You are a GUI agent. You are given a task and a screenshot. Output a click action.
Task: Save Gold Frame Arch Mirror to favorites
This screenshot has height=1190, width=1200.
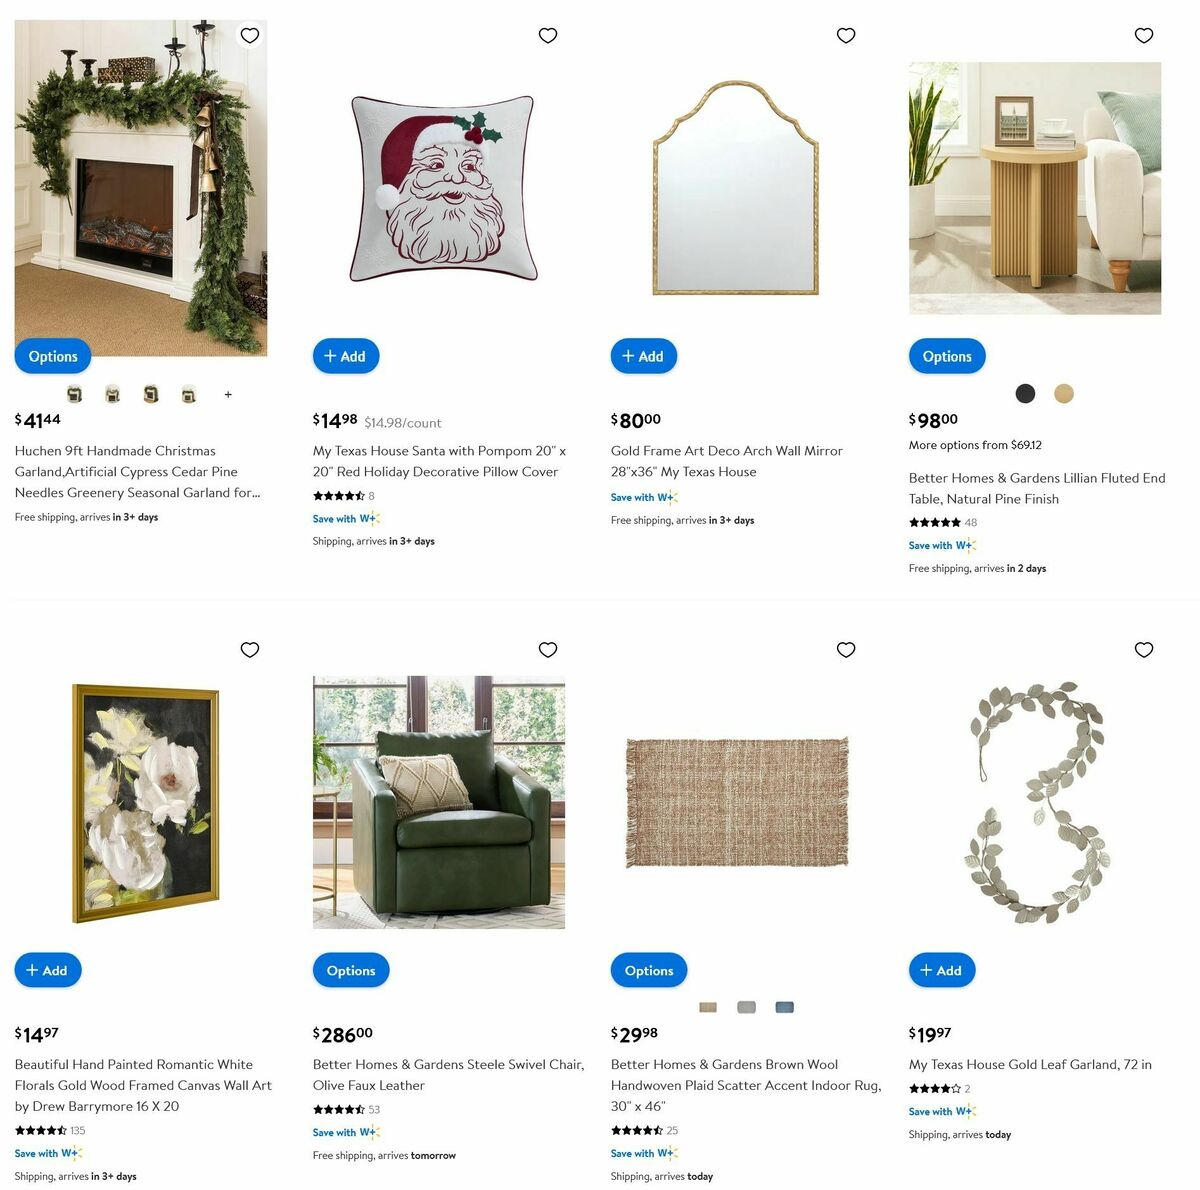[846, 36]
